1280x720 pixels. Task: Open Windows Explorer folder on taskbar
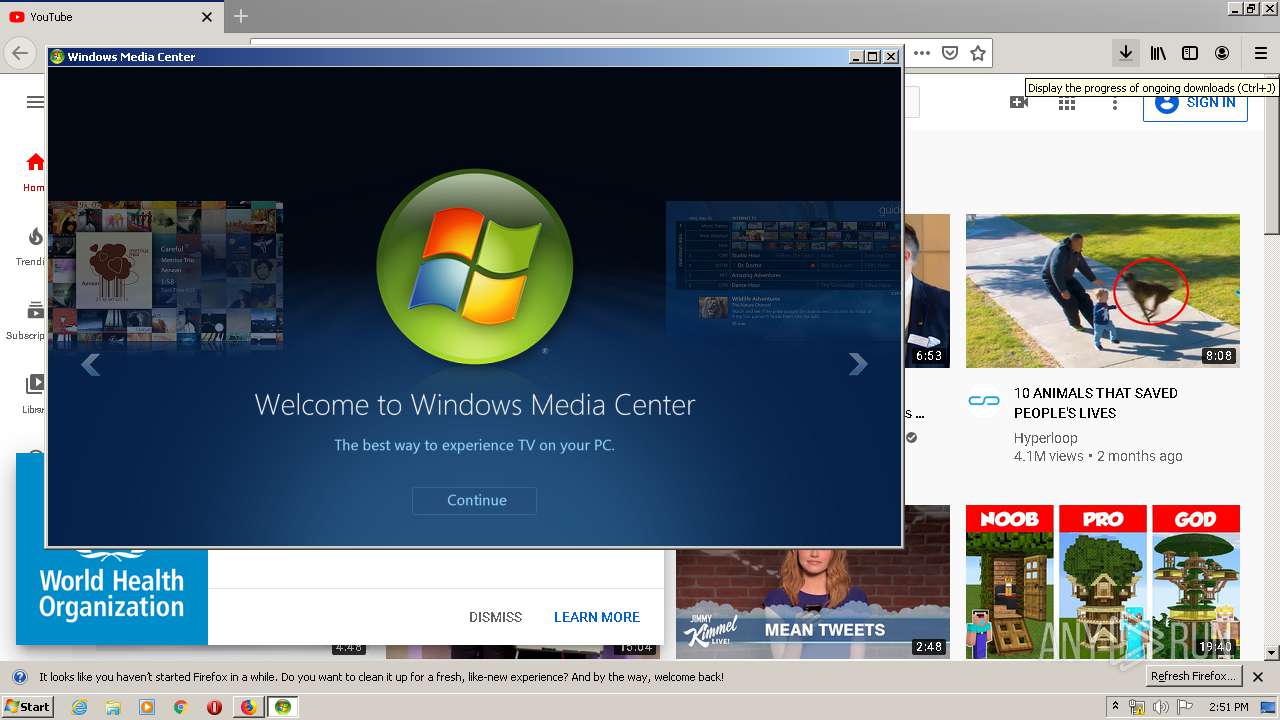[113, 707]
